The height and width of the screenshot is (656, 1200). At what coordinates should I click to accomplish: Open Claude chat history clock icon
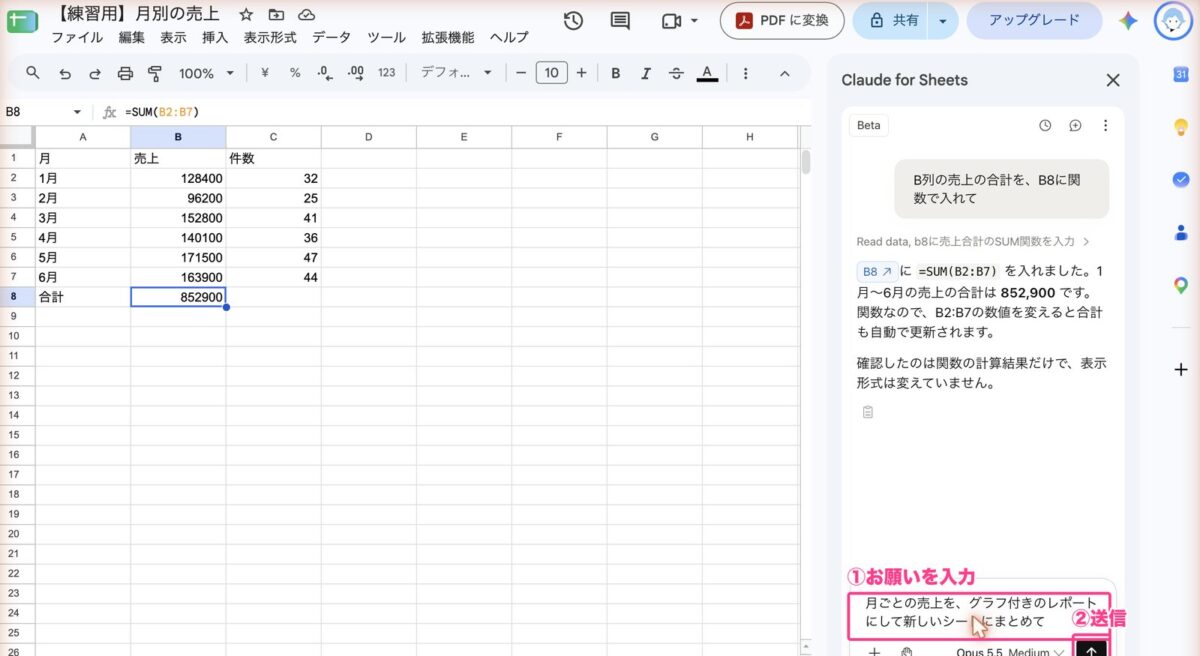pyautogui.click(x=1045, y=125)
